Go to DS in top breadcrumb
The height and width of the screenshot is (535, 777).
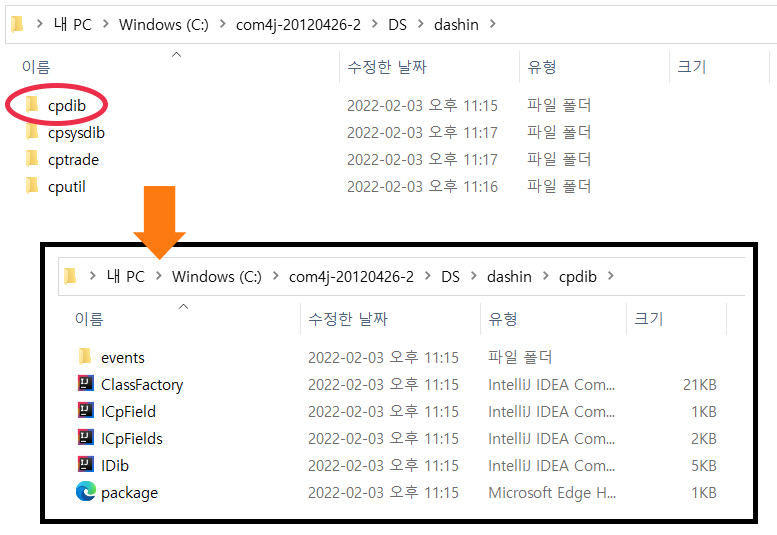tap(397, 24)
